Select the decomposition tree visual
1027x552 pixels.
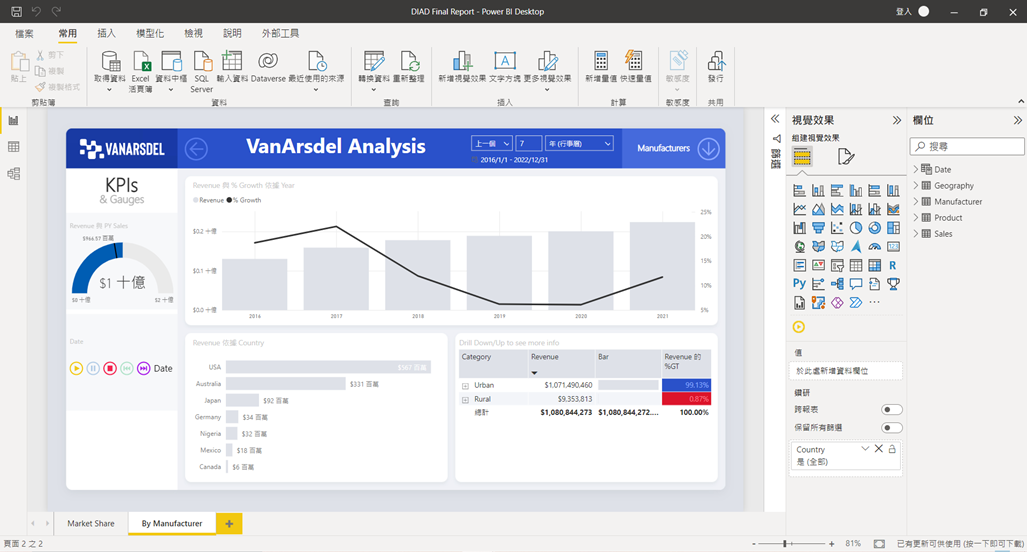click(x=837, y=284)
